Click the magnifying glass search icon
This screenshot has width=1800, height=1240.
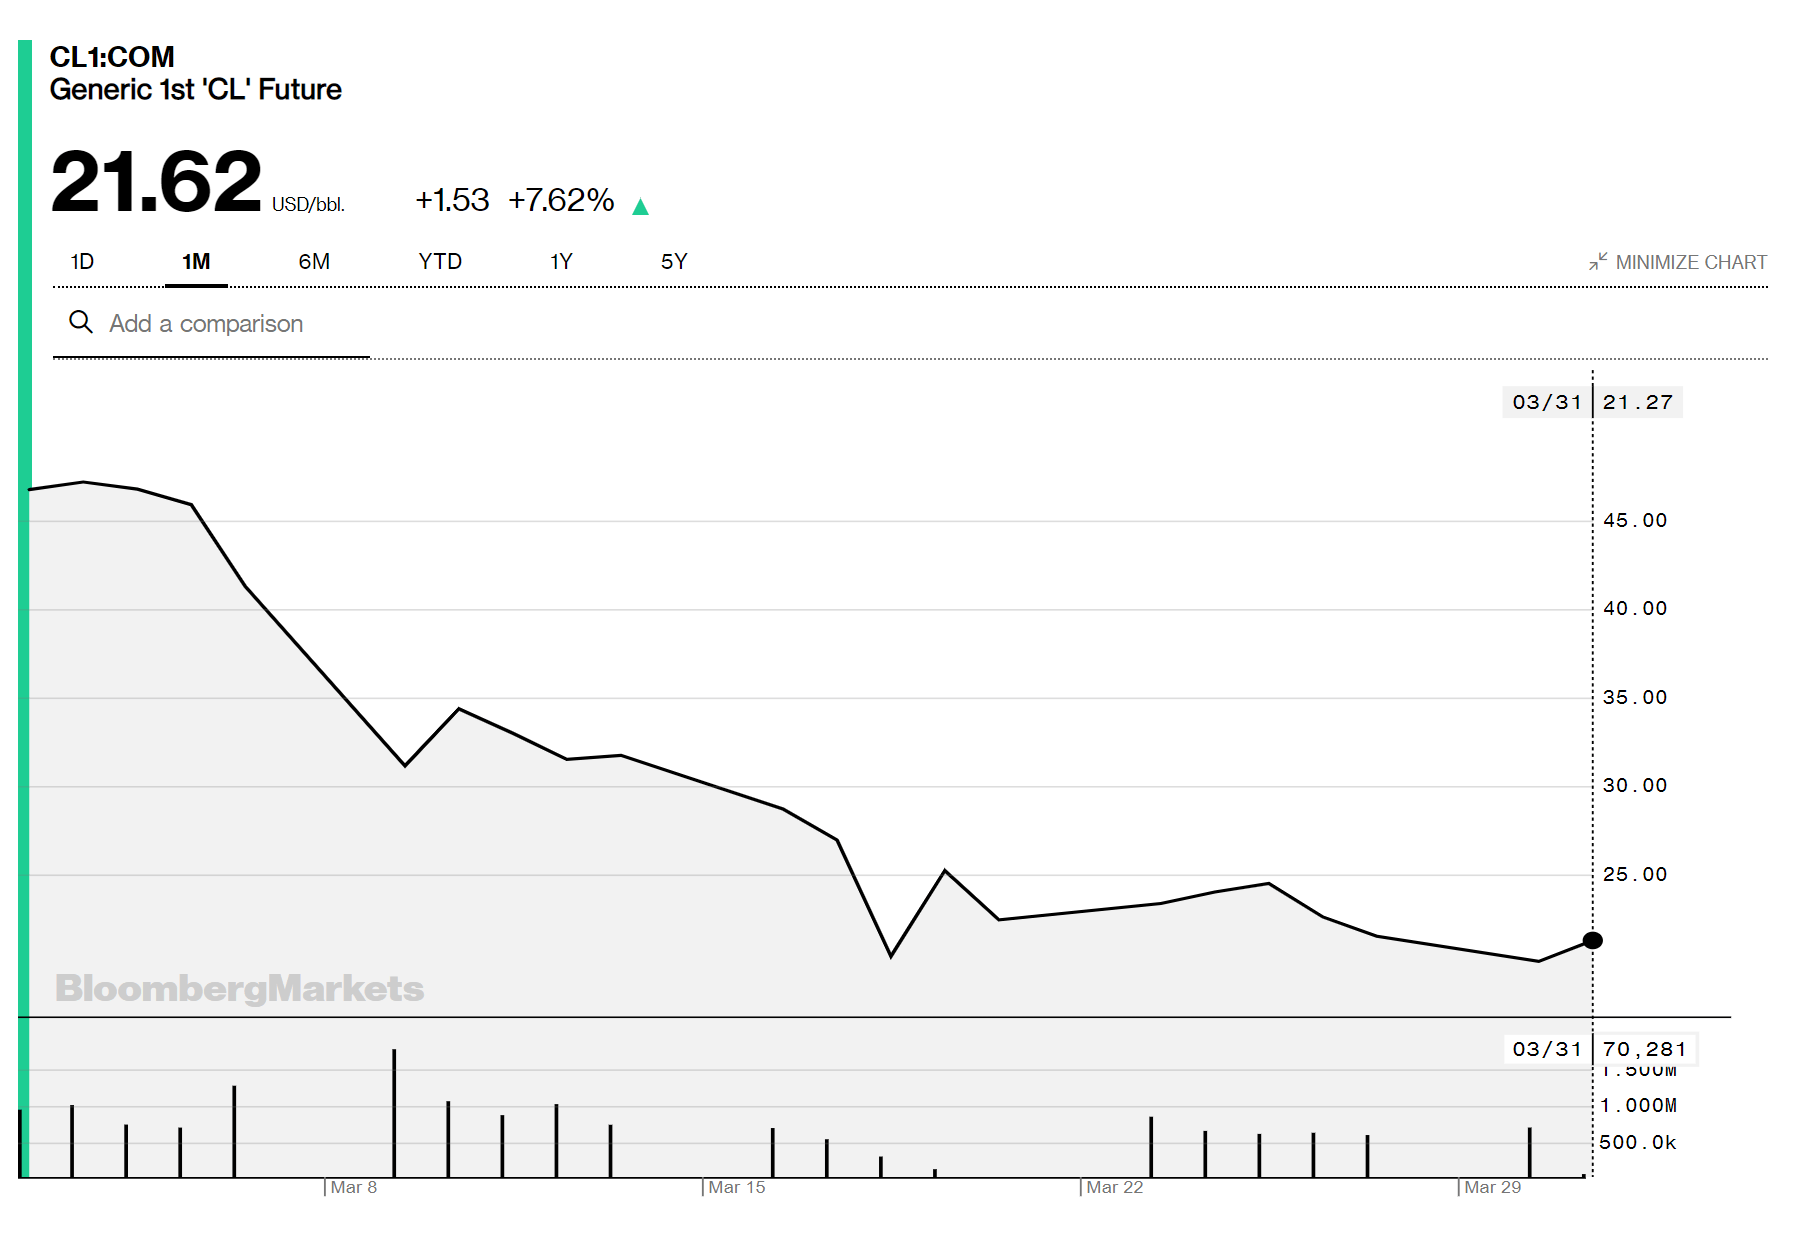(x=80, y=322)
